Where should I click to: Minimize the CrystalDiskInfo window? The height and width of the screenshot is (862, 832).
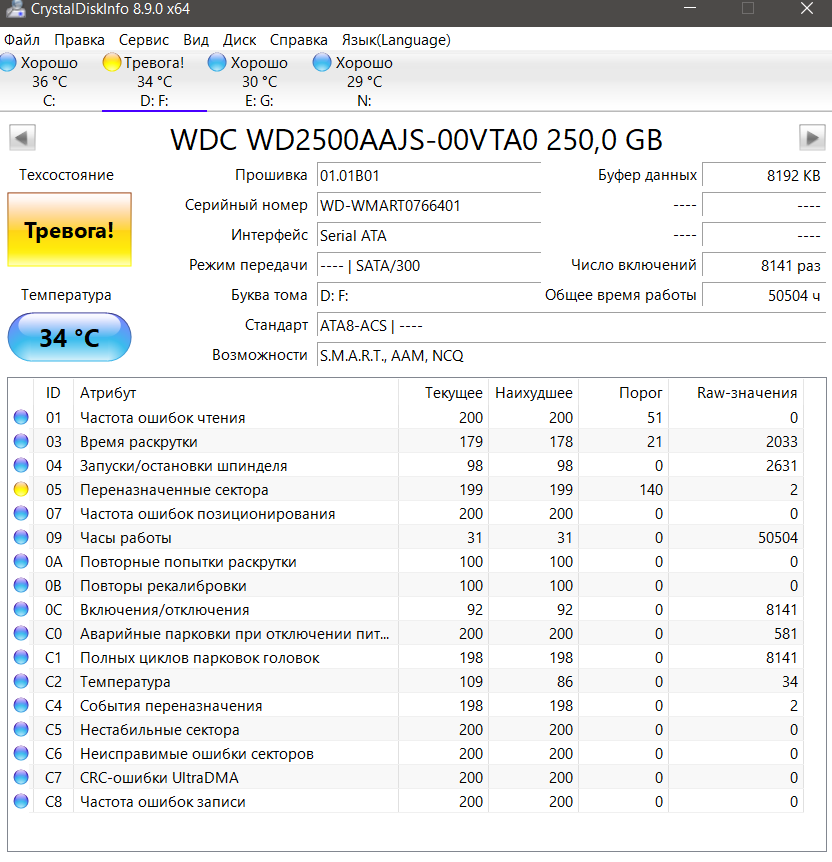[690, 8]
